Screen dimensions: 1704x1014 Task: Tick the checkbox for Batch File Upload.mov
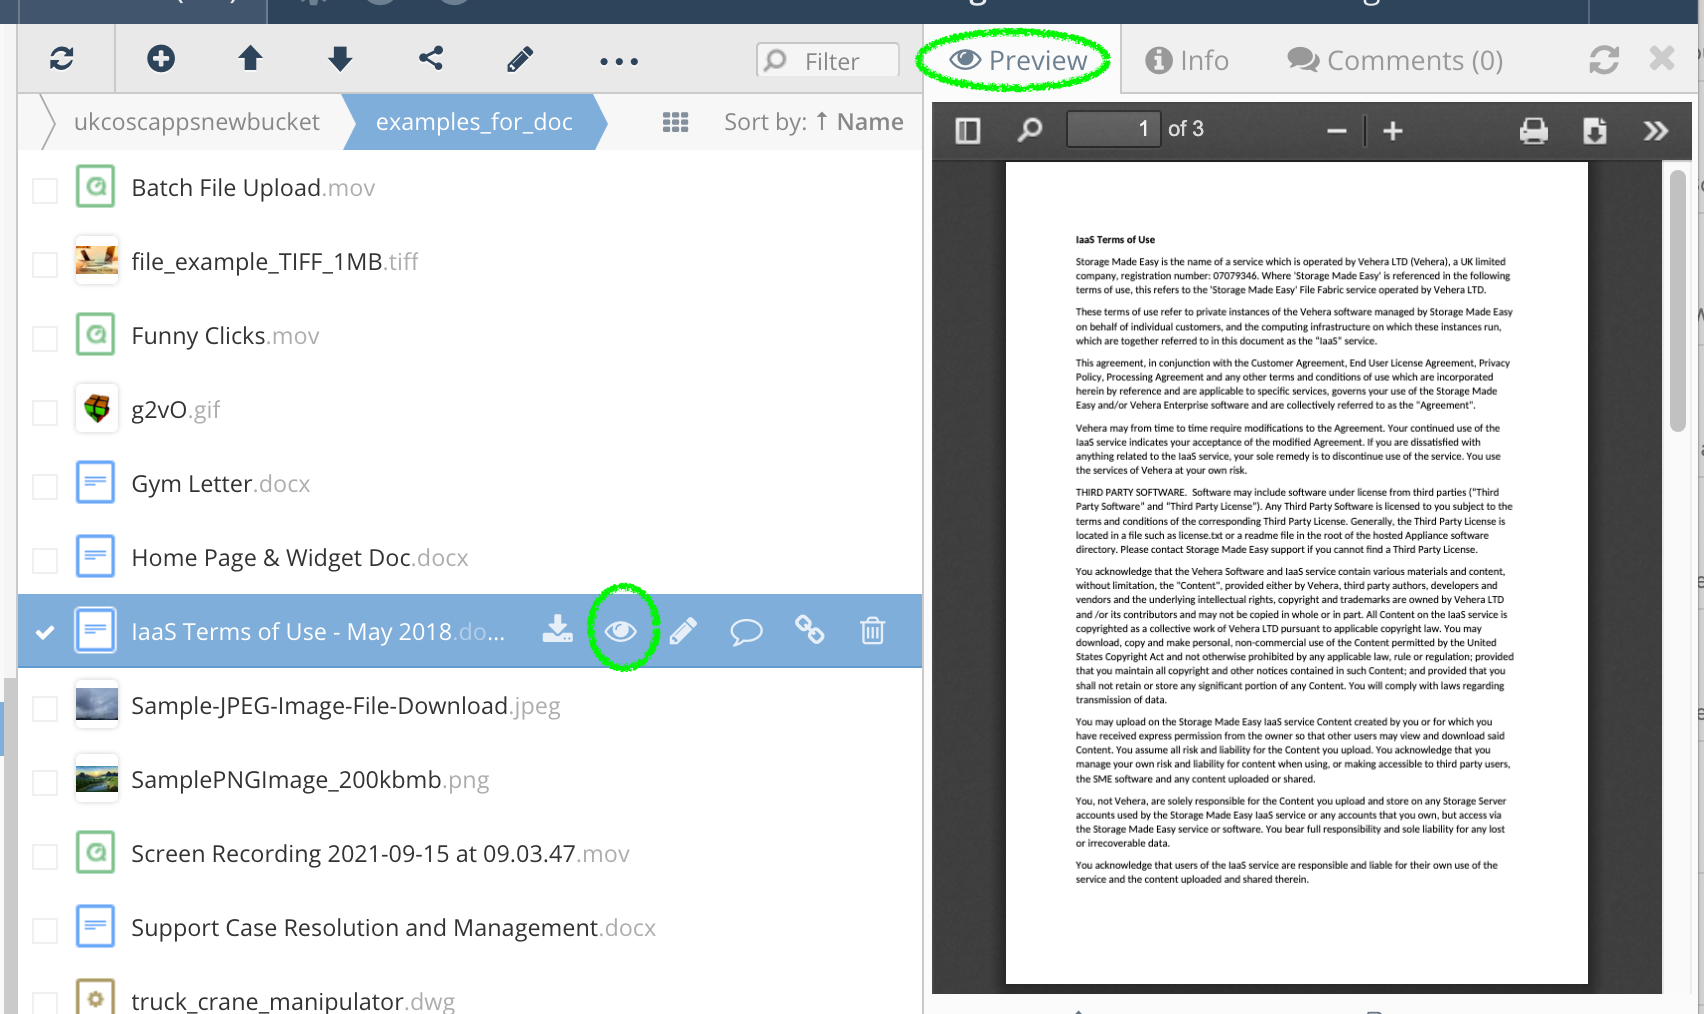click(x=45, y=190)
